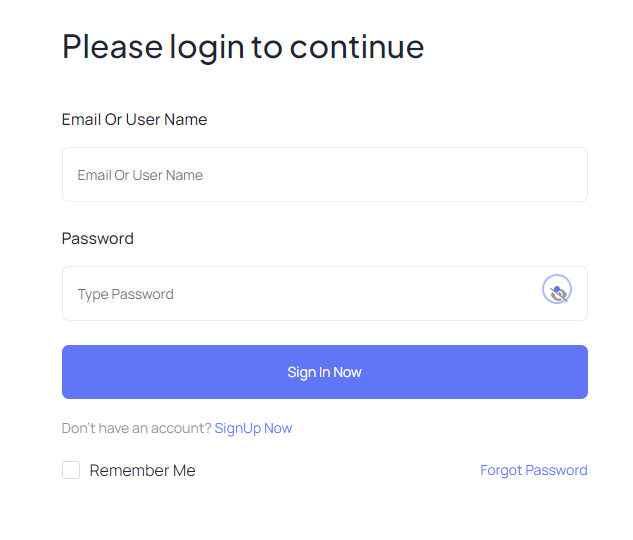Select the Please login to continue heading
This screenshot has height=540, width=633.
243,48
